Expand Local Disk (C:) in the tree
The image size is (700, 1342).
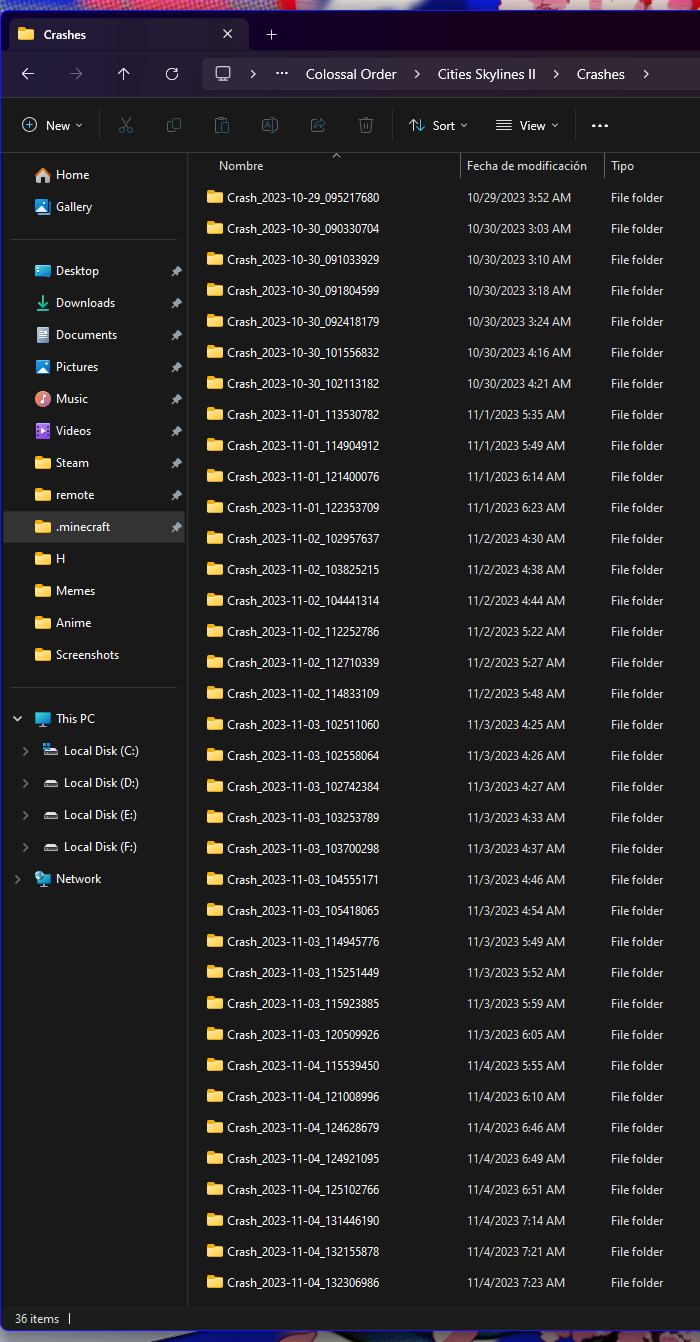pyautogui.click(x=26, y=751)
